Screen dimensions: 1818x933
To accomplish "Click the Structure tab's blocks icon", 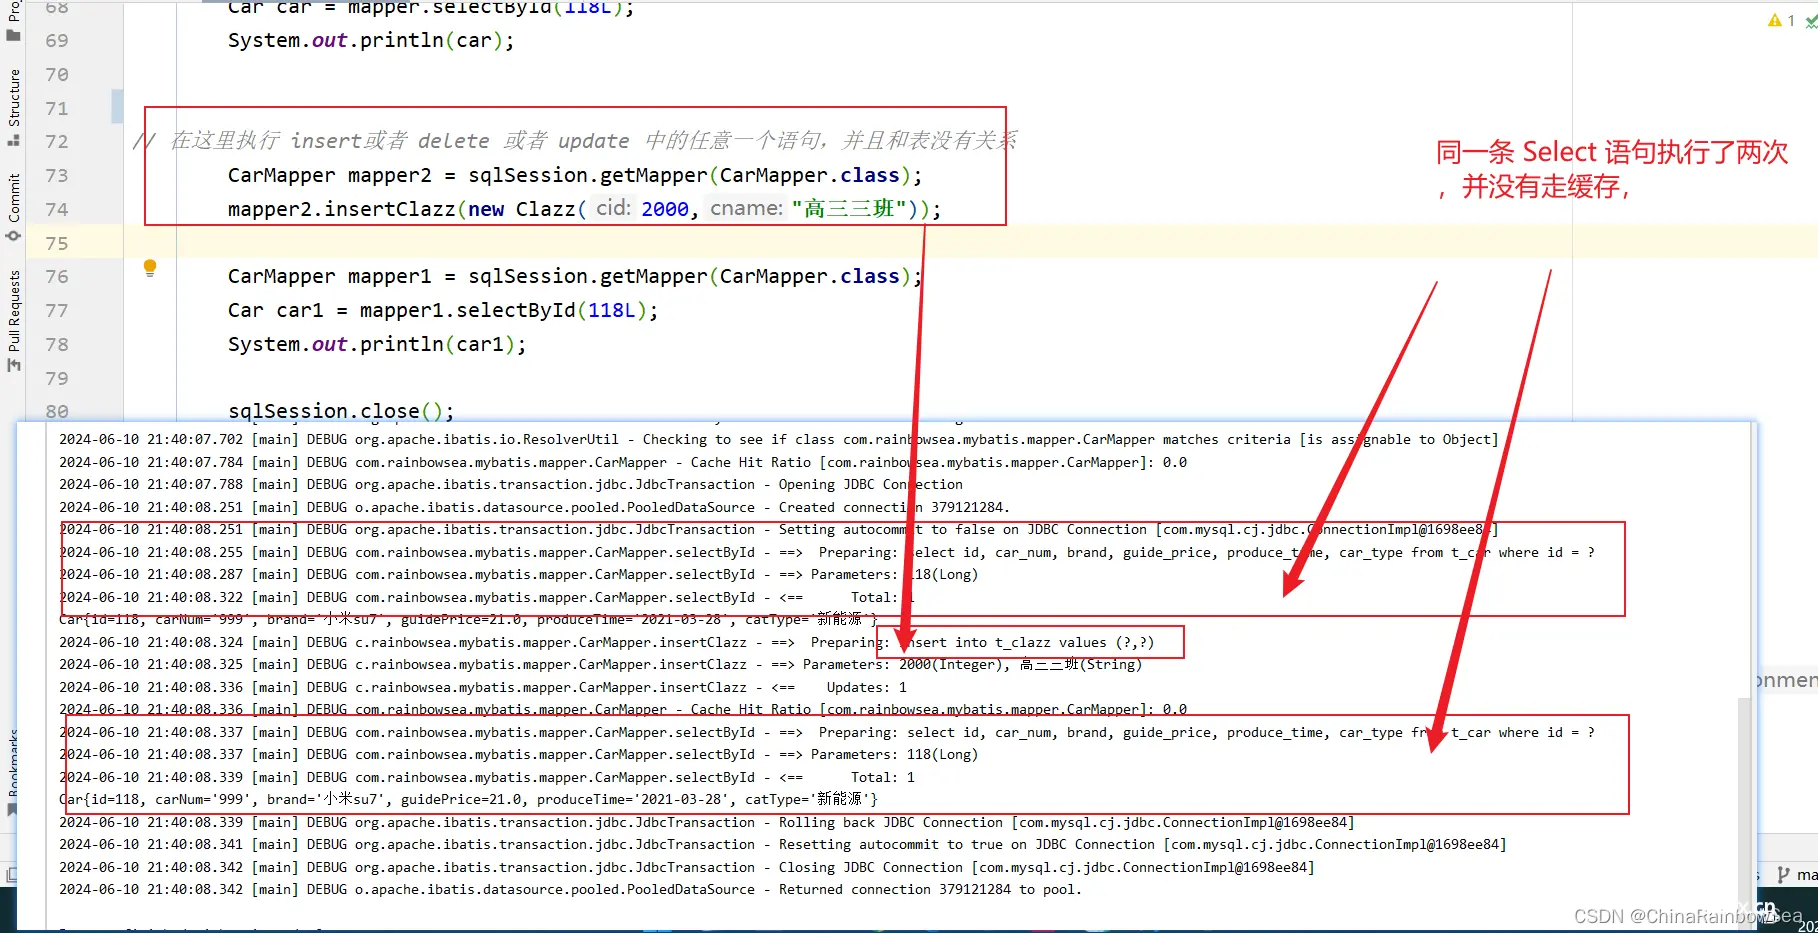I will coord(14,140).
